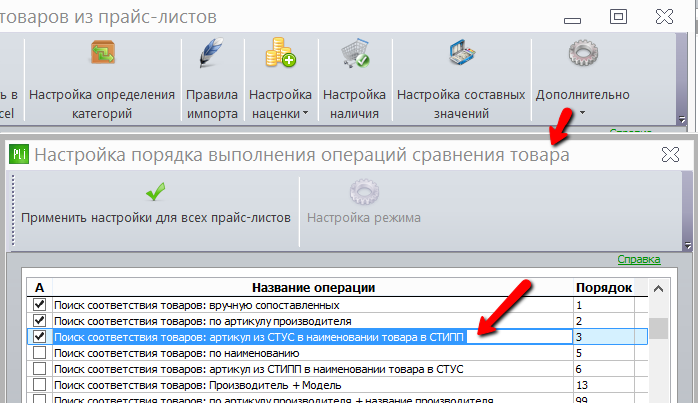Open markup settings coins icon
This screenshot has height=403, width=698.
pos(280,53)
